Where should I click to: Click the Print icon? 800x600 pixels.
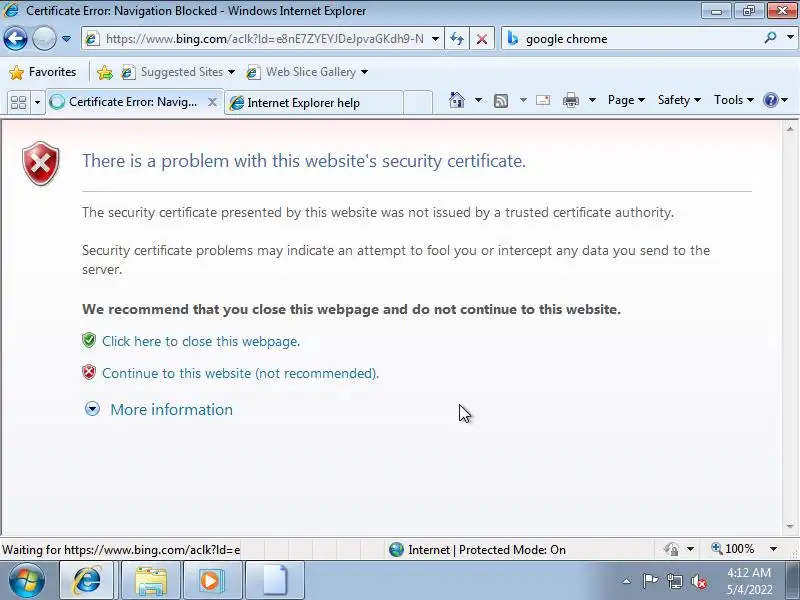pyautogui.click(x=571, y=100)
